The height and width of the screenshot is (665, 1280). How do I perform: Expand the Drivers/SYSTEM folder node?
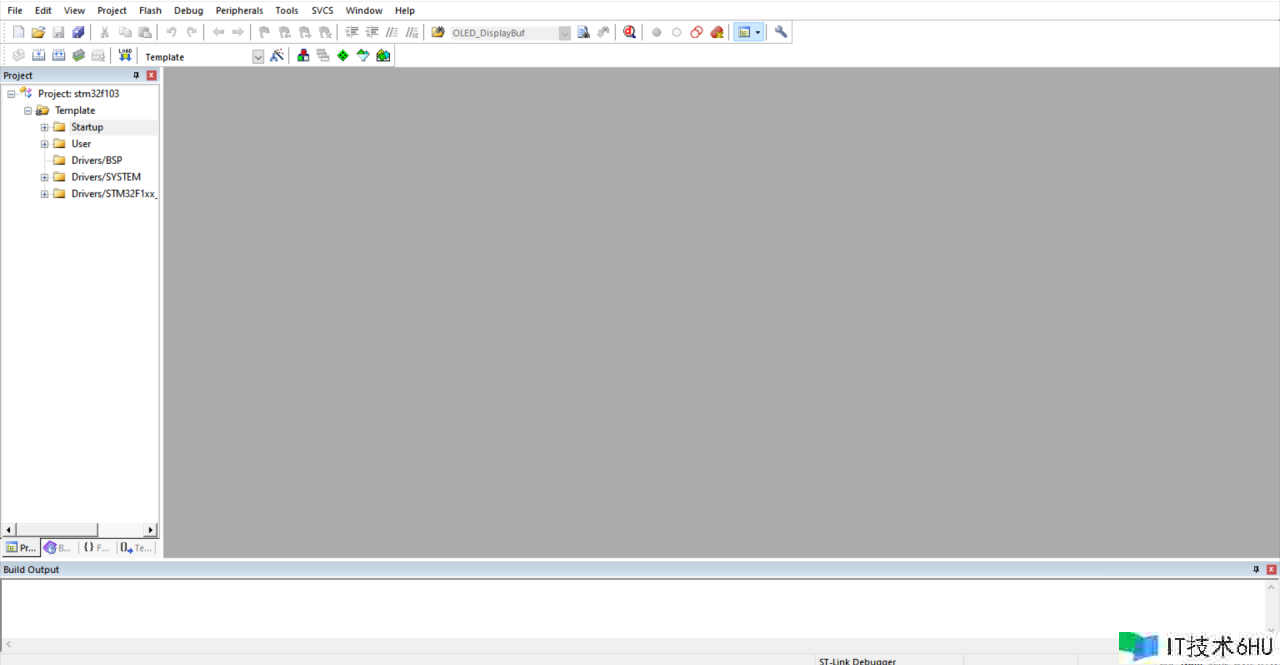(44, 177)
